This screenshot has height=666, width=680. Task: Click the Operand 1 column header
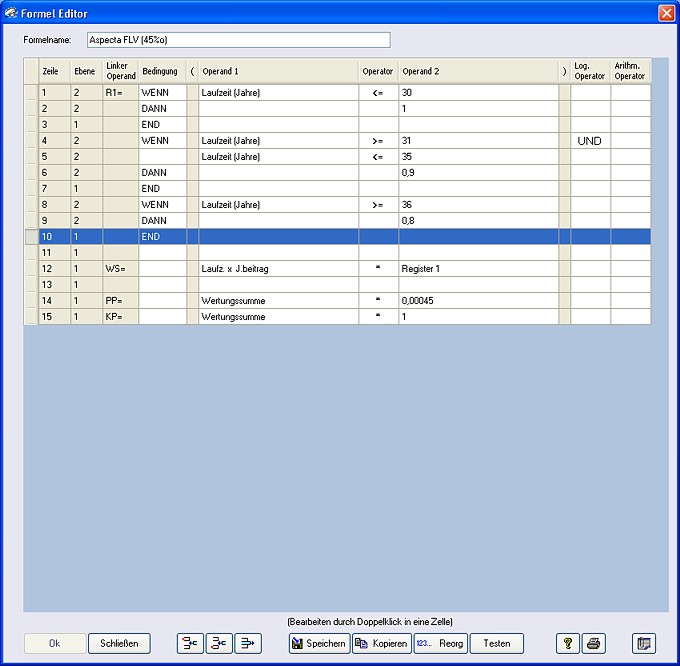(278, 72)
